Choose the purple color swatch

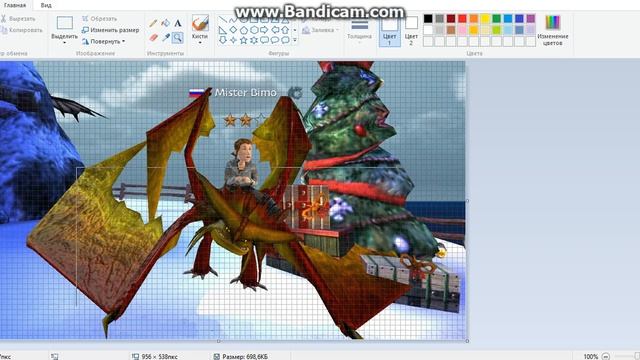[531, 18]
